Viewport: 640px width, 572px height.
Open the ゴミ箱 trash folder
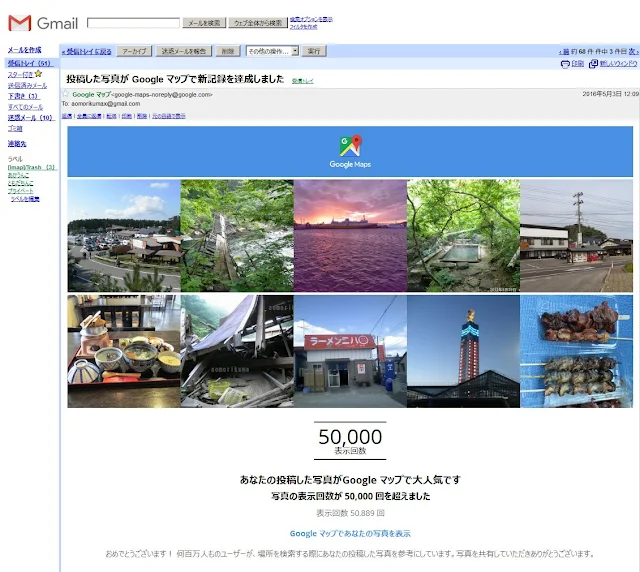15,128
